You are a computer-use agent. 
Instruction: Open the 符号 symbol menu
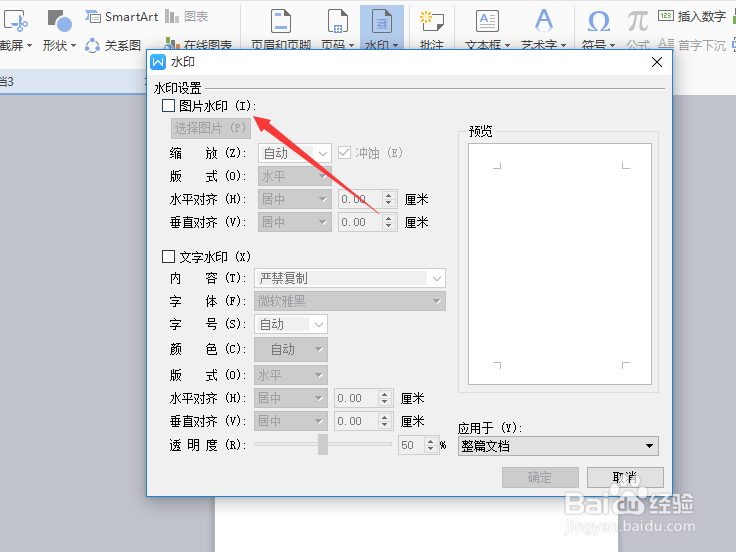598,29
